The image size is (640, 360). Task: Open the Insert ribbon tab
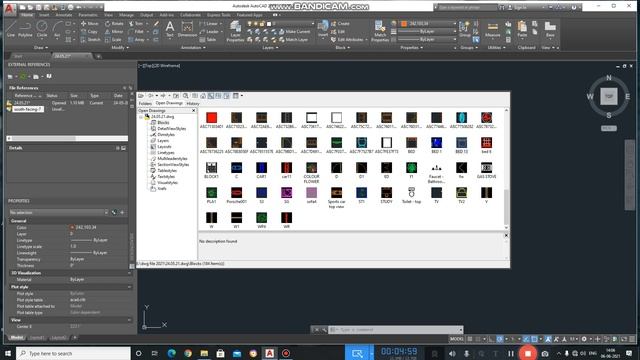[x=44, y=15]
